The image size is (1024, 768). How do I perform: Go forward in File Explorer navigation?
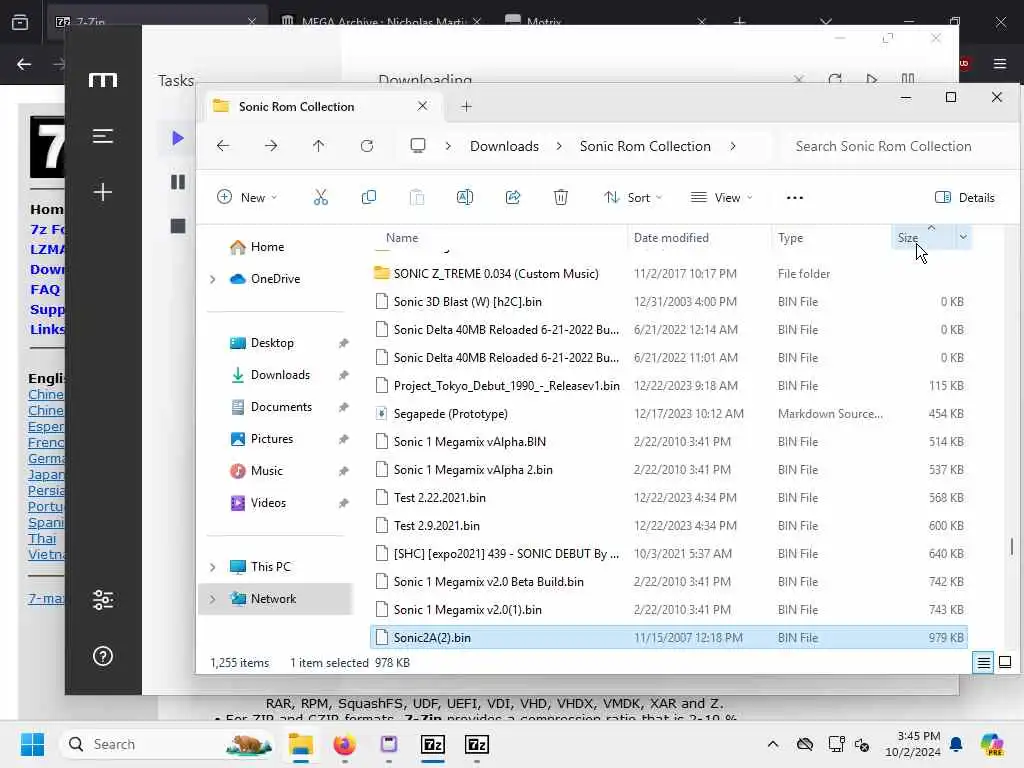(x=271, y=146)
